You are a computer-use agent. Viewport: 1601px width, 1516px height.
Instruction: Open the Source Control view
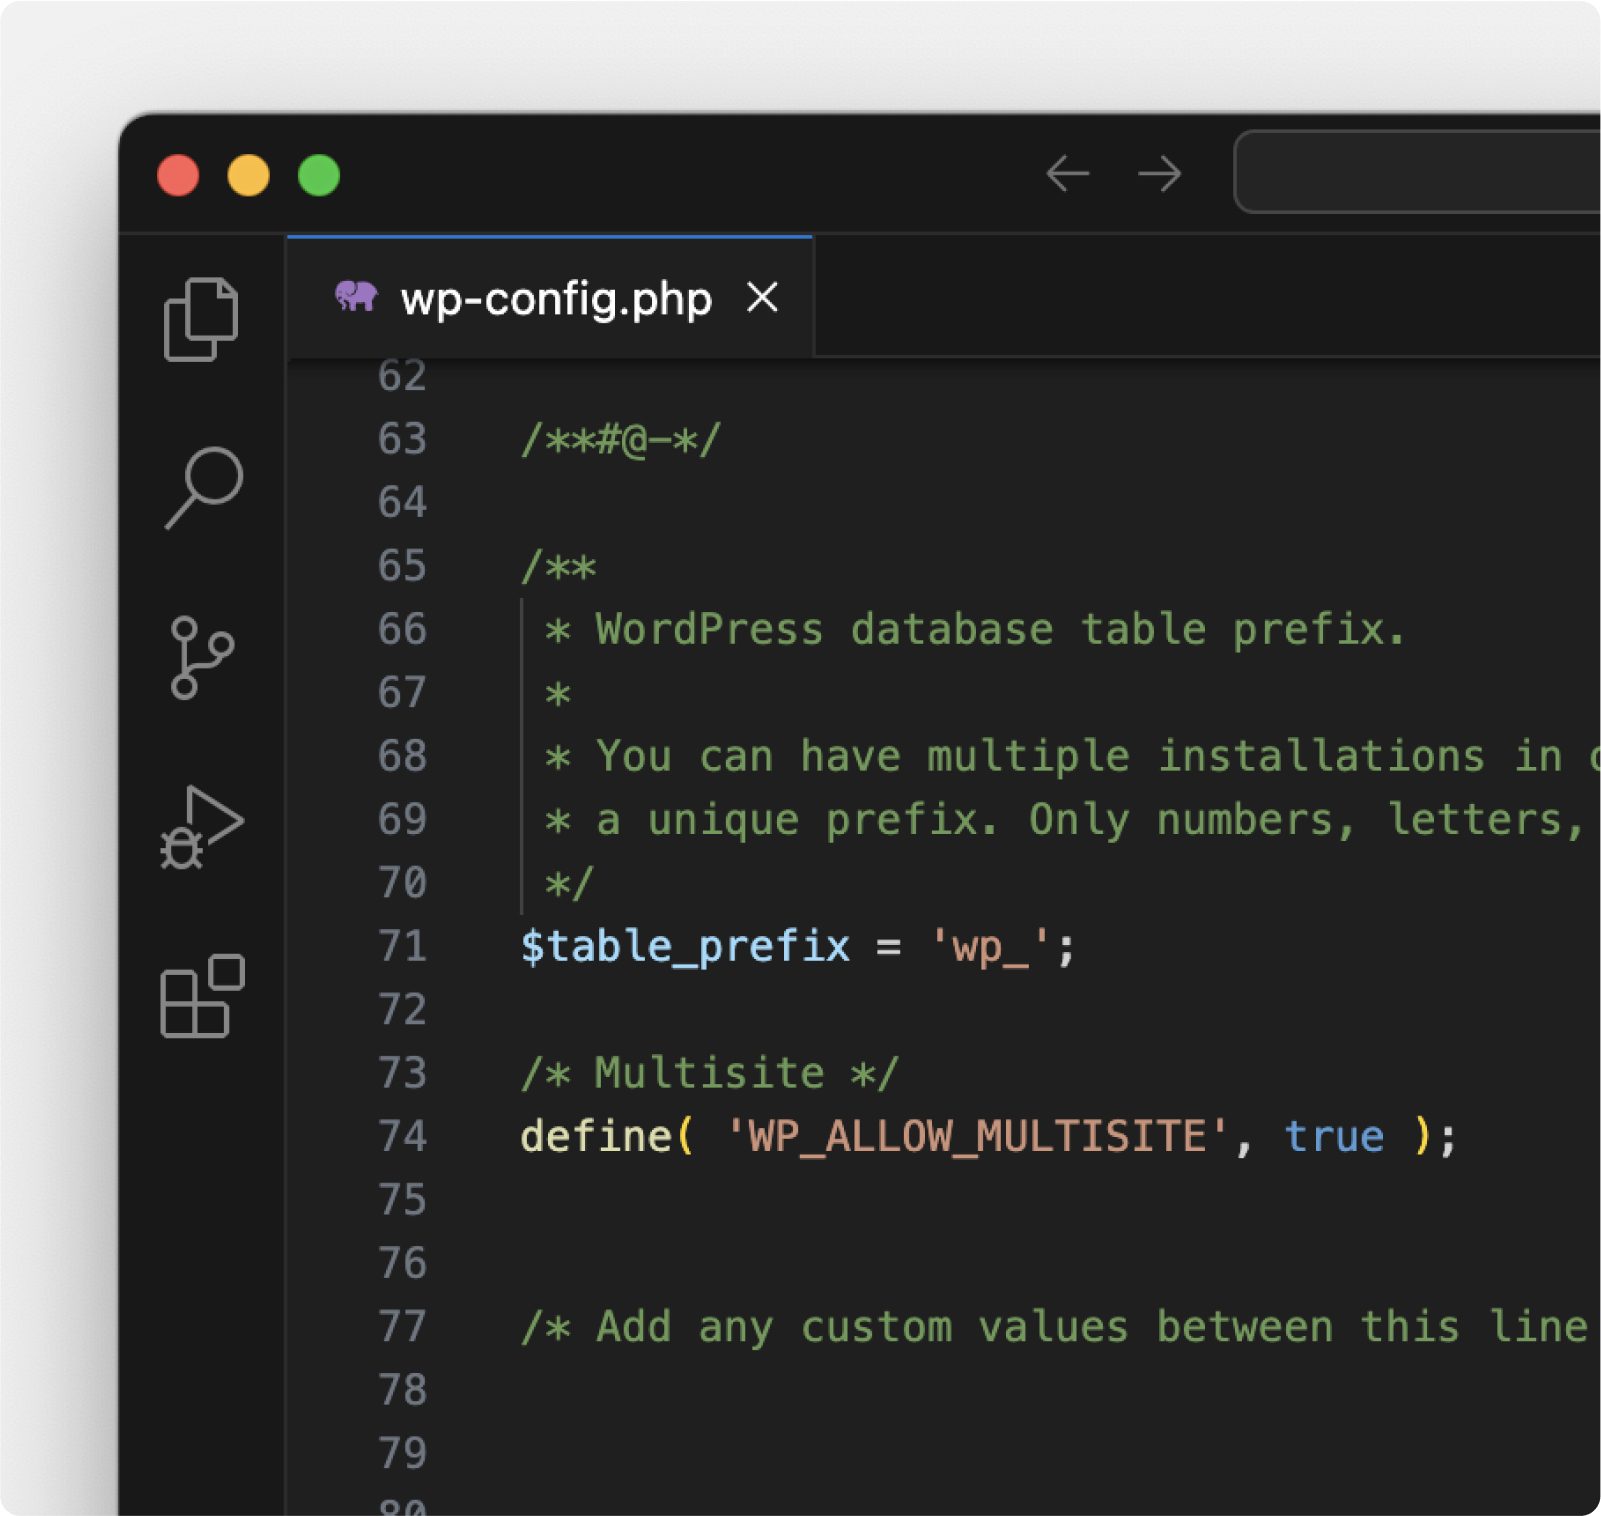[202, 657]
